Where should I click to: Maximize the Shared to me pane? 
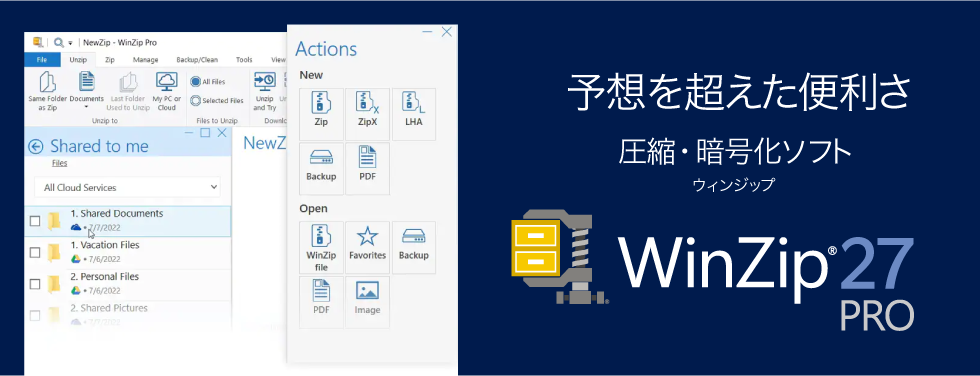pos(204,133)
